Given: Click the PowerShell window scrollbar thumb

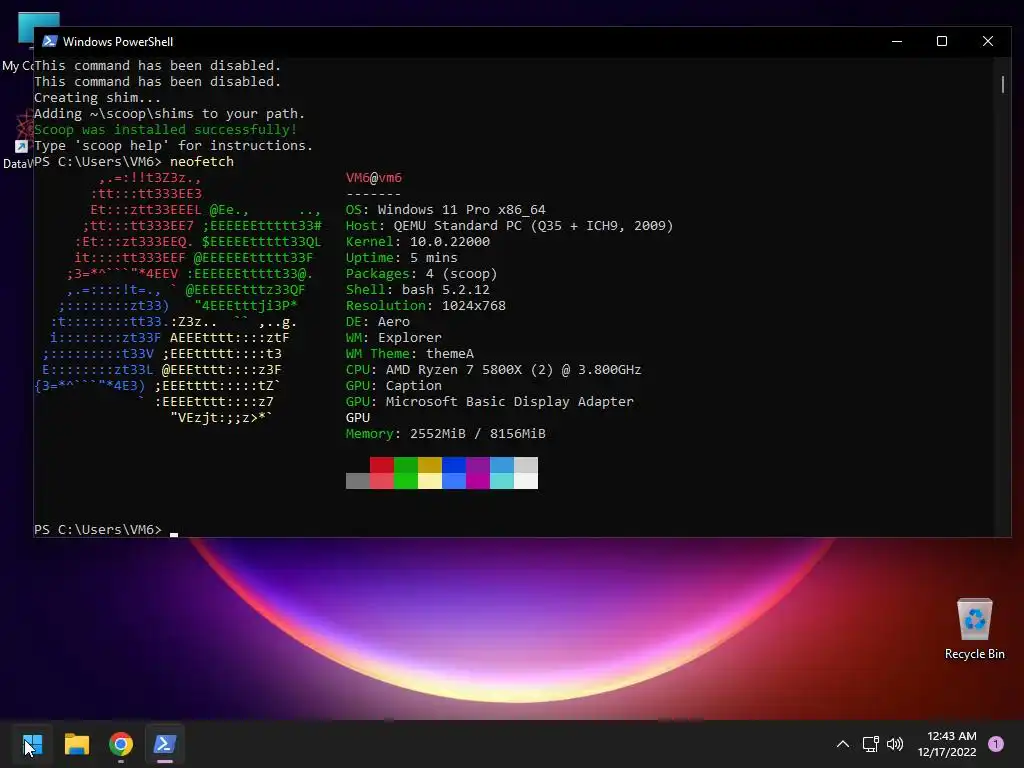Looking at the screenshot, I should click(x=1002, y=84).
